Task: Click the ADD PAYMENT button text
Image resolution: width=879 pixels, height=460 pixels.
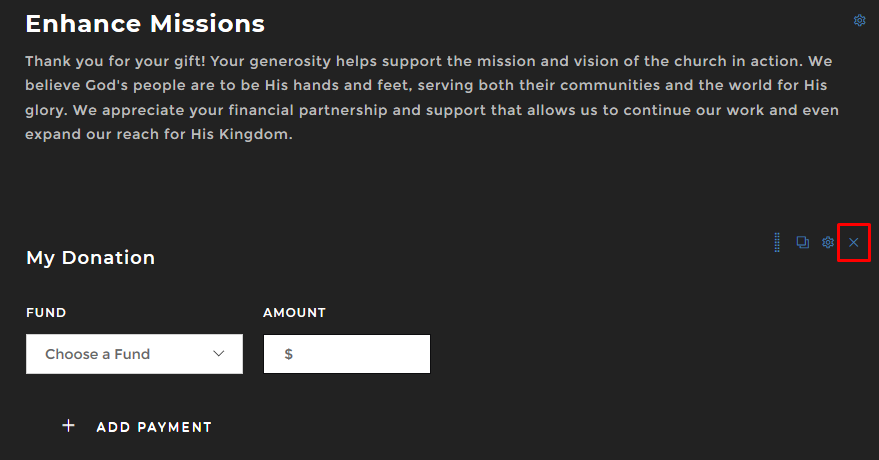Action: point(154,427)
